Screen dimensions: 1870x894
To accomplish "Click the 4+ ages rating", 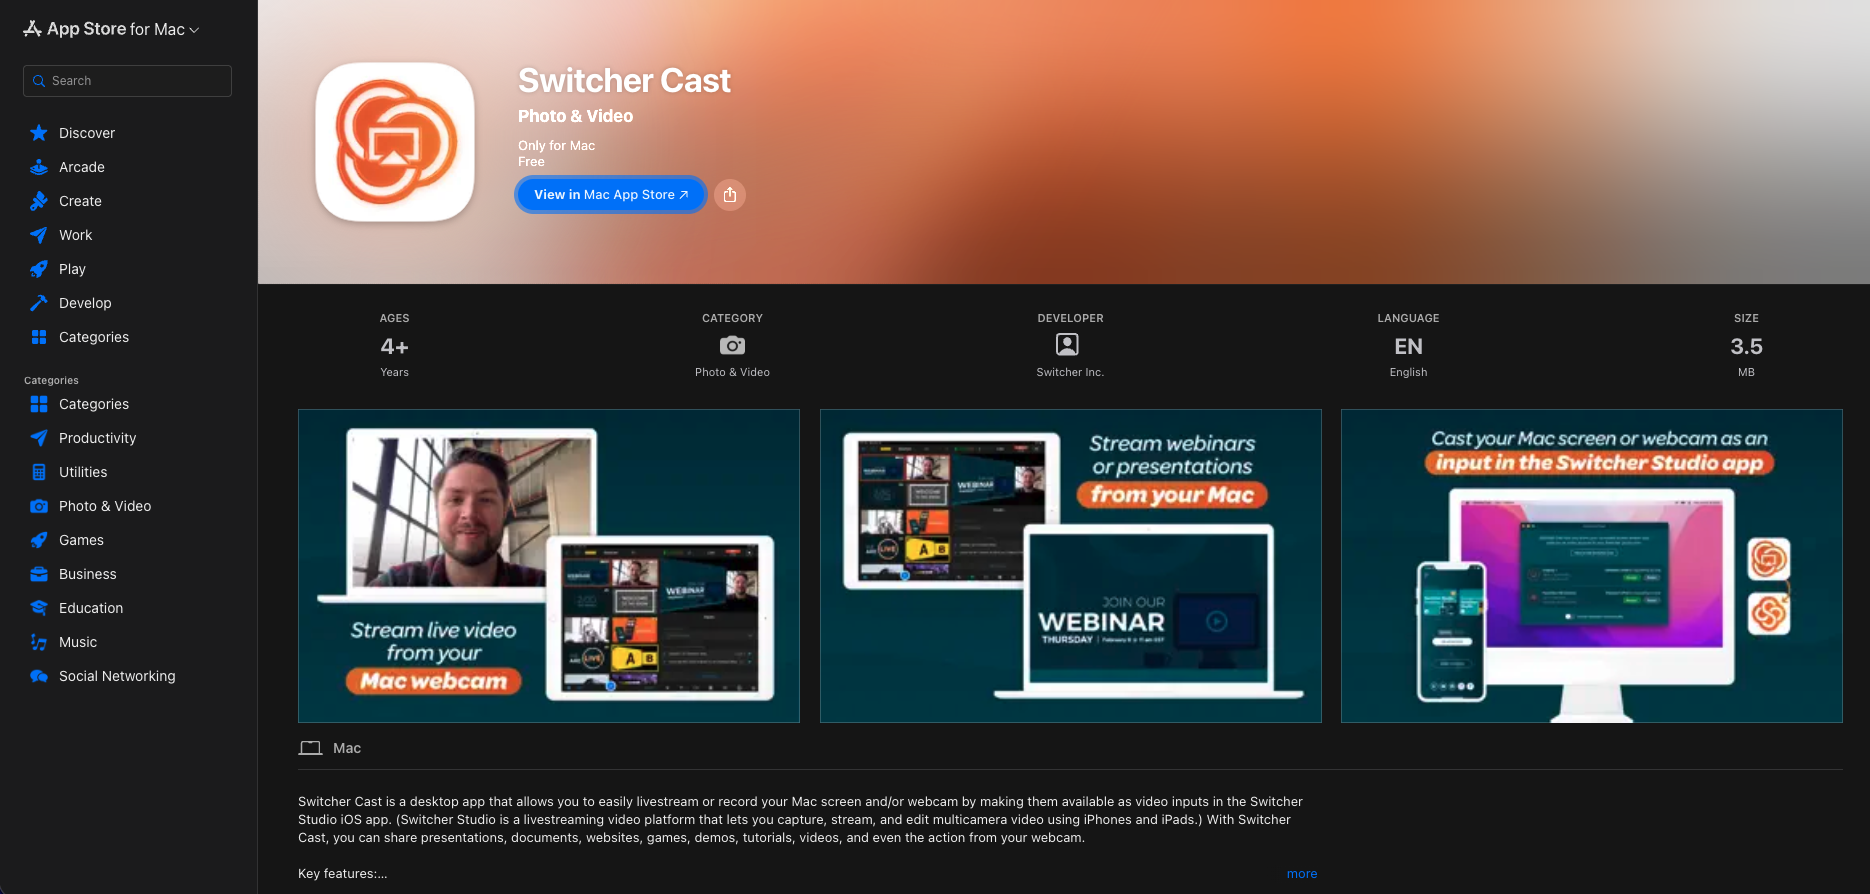I will pos(394,347).
